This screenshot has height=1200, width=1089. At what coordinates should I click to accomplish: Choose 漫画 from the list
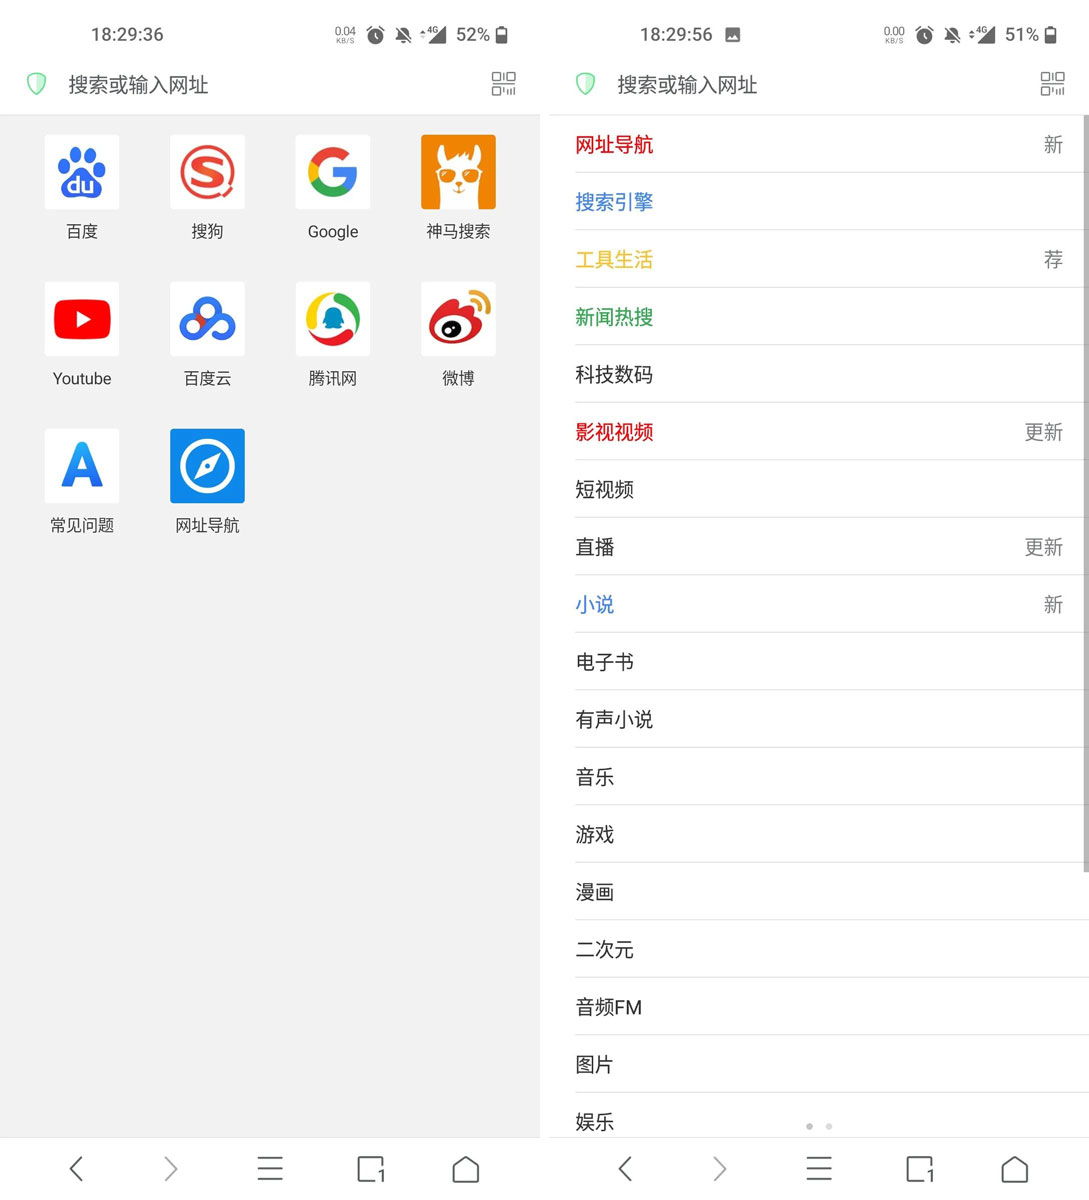tap(819, 892)
